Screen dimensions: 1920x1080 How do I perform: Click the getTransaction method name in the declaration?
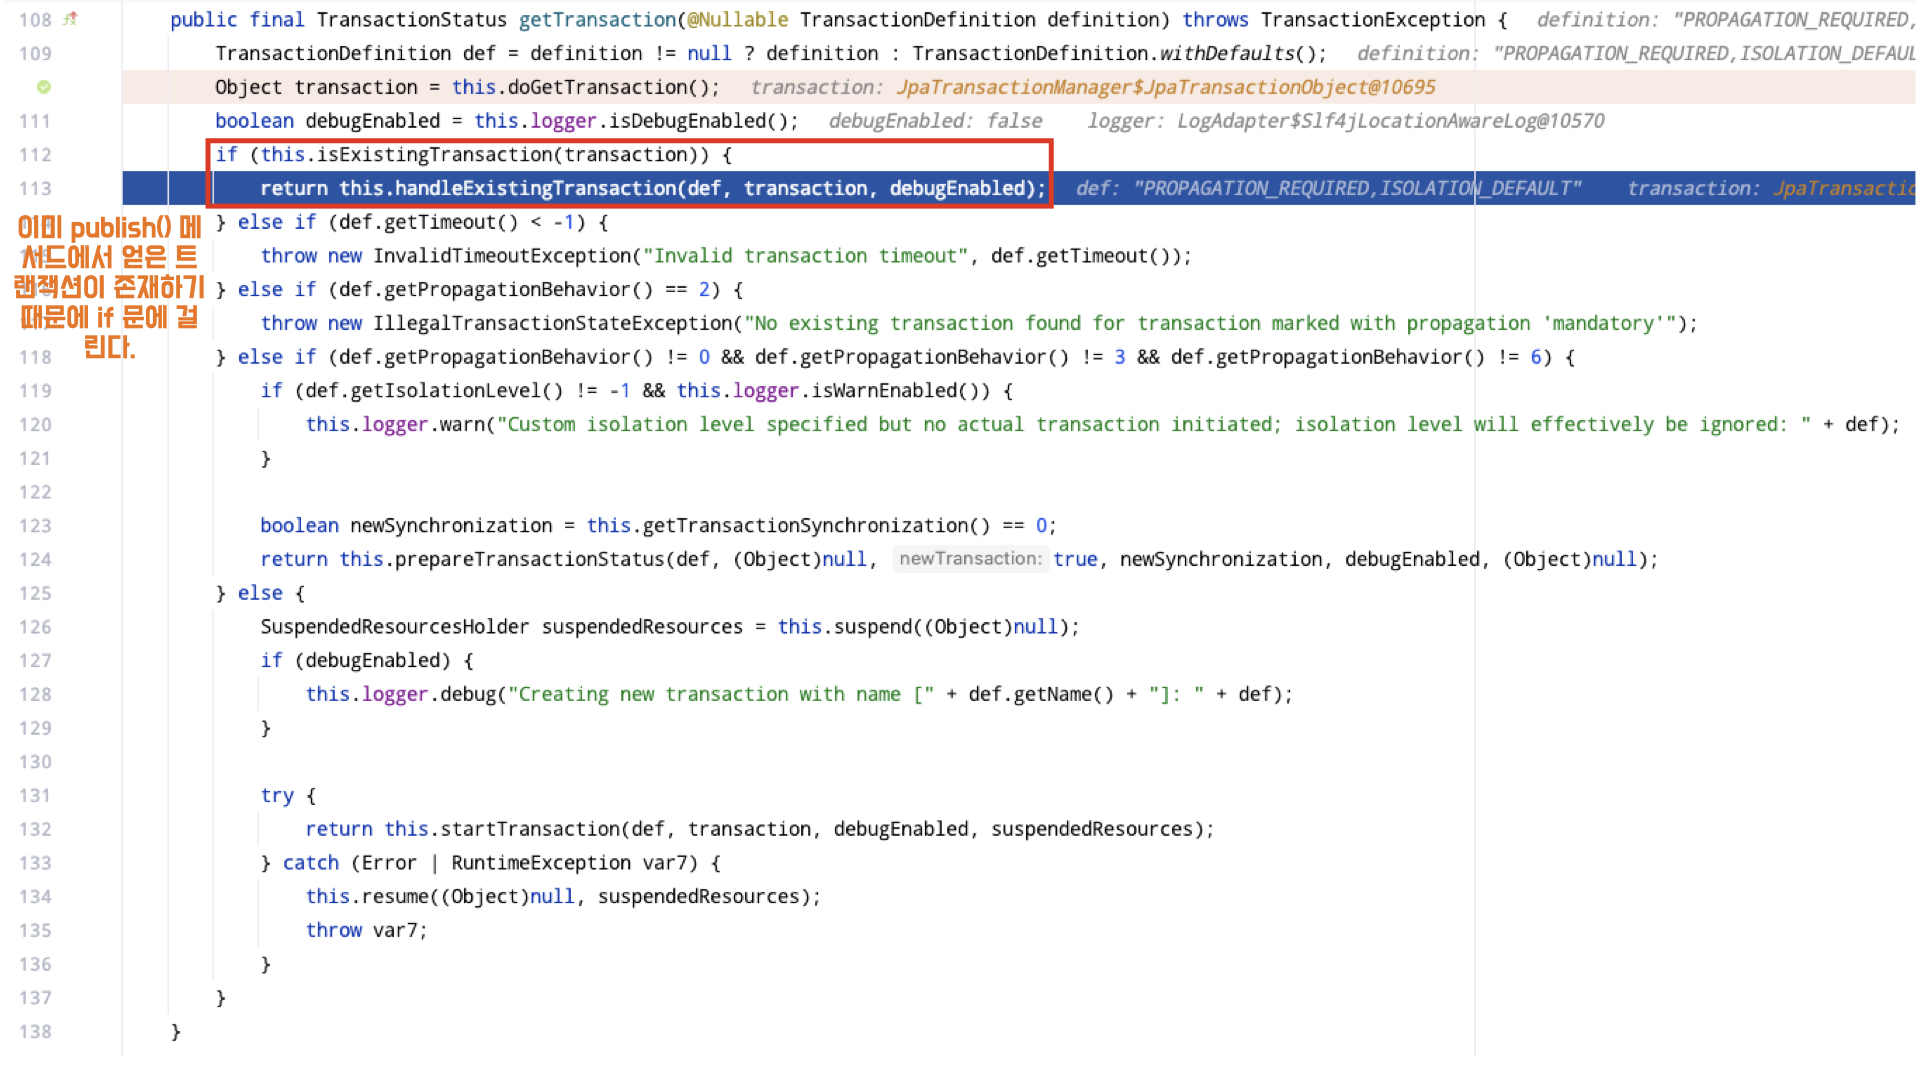point(596,20)
